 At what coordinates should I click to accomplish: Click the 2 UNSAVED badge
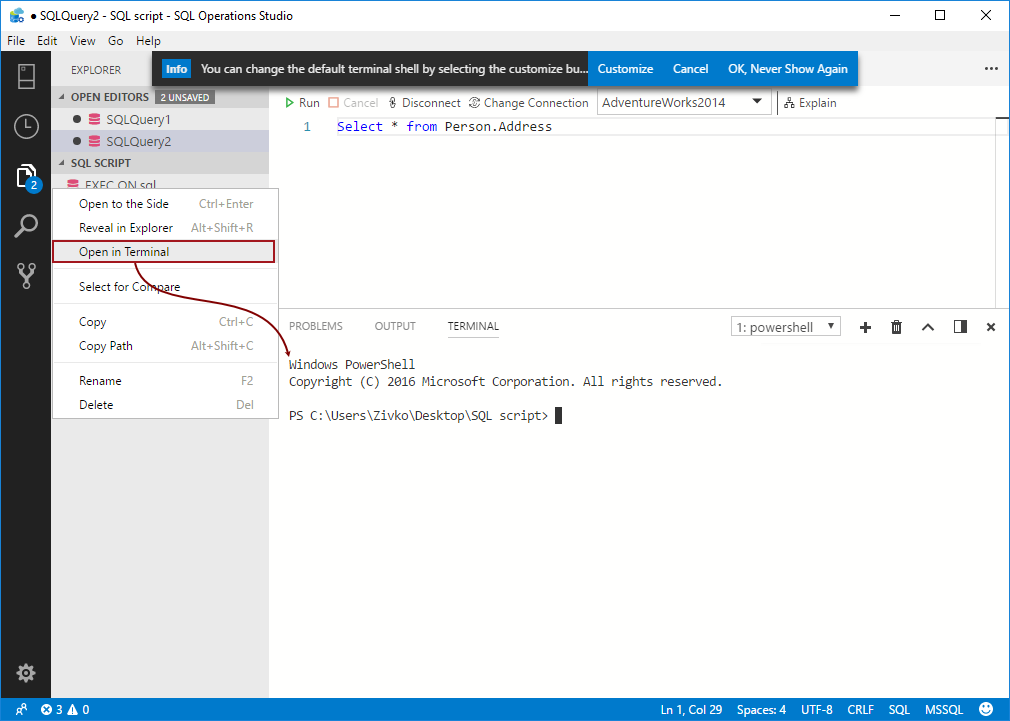185,97
